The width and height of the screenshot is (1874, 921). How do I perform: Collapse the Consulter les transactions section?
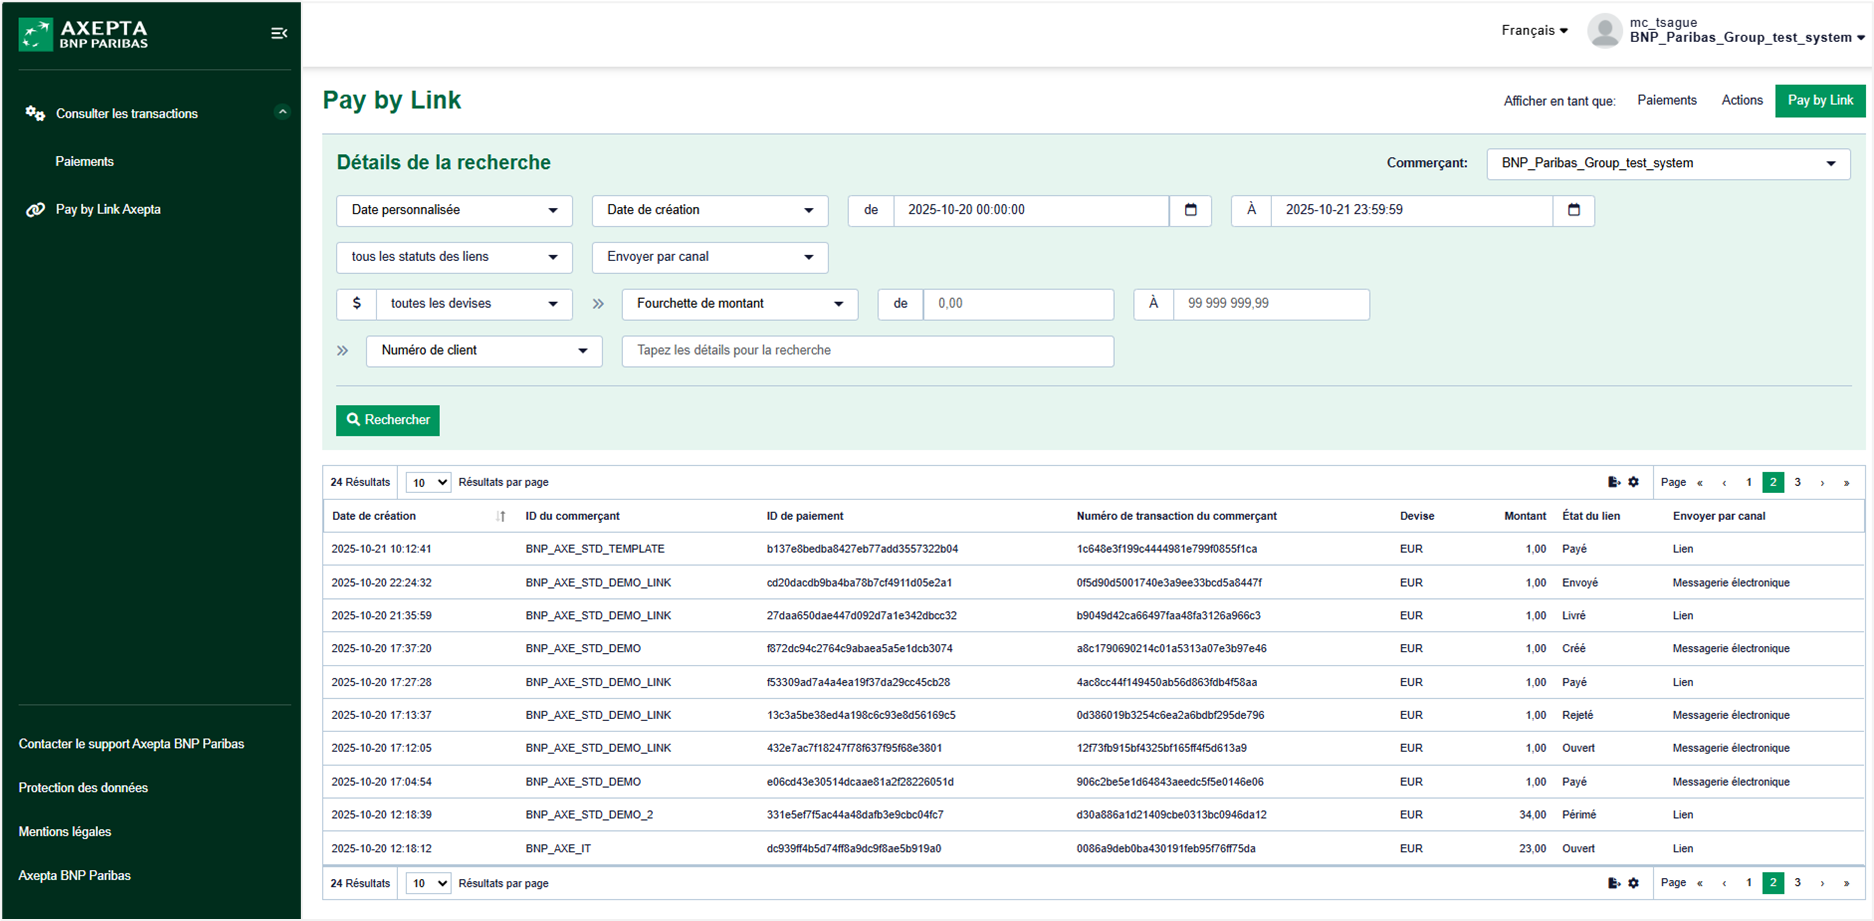(x=282, y=113)
